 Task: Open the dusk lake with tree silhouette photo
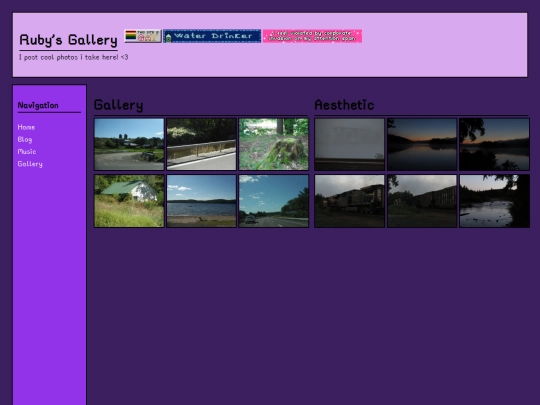point(494,144)
